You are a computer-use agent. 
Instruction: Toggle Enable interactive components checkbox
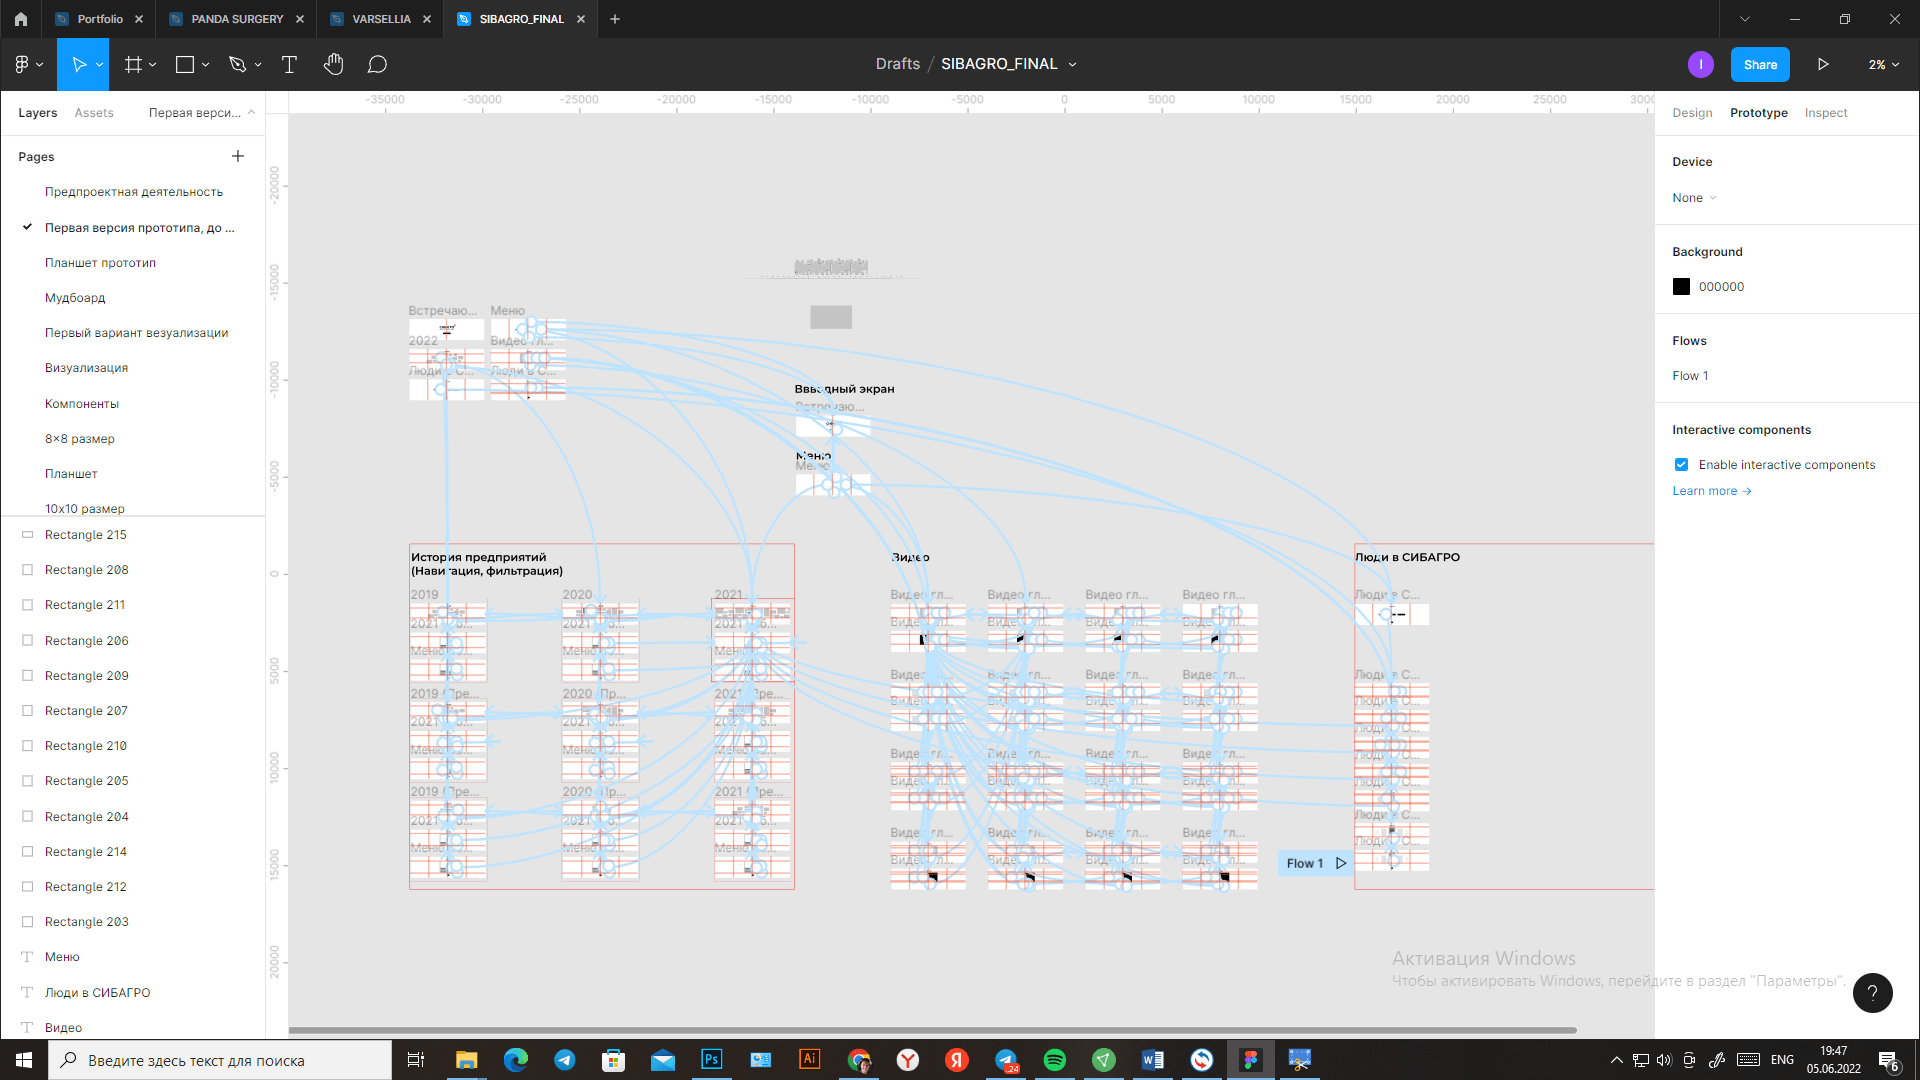click(x=1681, y=465)
